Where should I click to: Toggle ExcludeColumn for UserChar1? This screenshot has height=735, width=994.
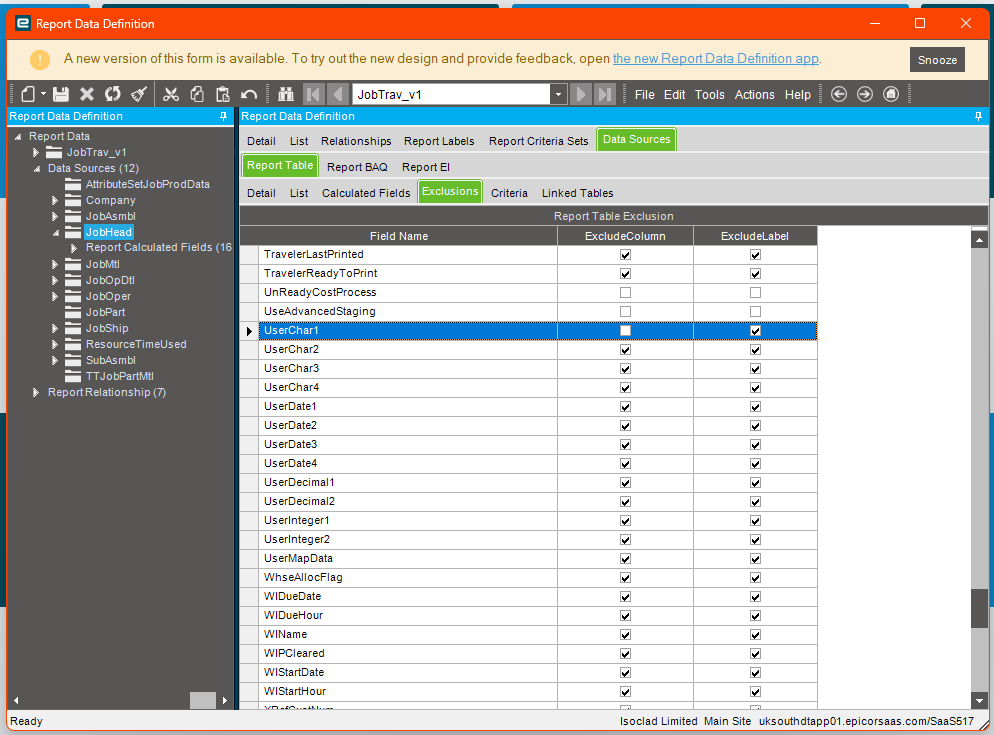click(x=625, y=330)
